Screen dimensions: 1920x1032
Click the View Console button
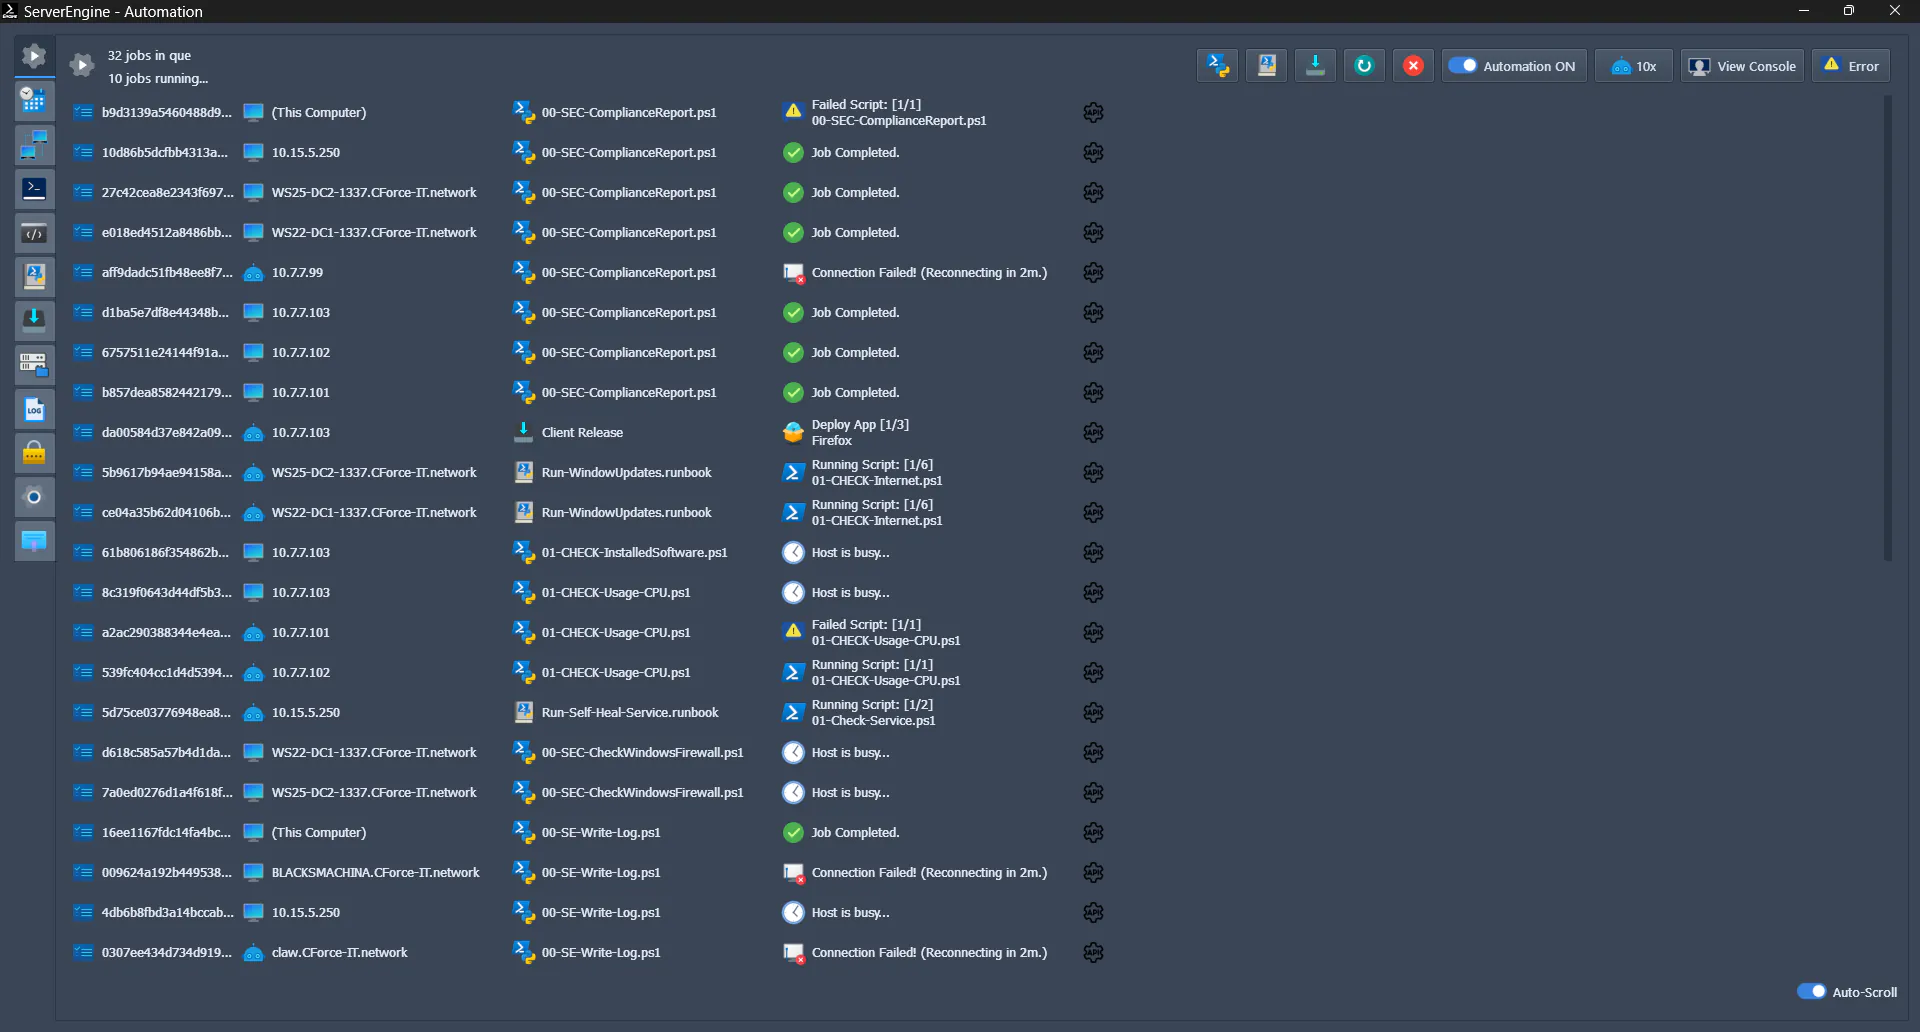pos(1742,66)
